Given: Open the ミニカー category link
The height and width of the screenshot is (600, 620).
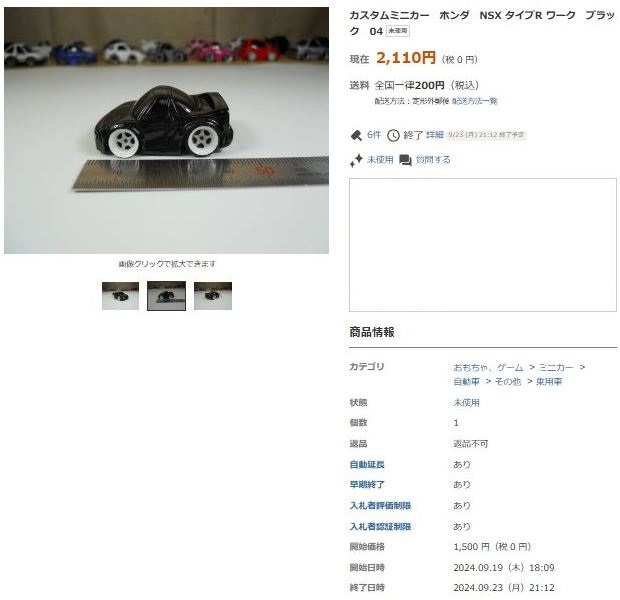Looking at the screenshot, I should 556,367.
